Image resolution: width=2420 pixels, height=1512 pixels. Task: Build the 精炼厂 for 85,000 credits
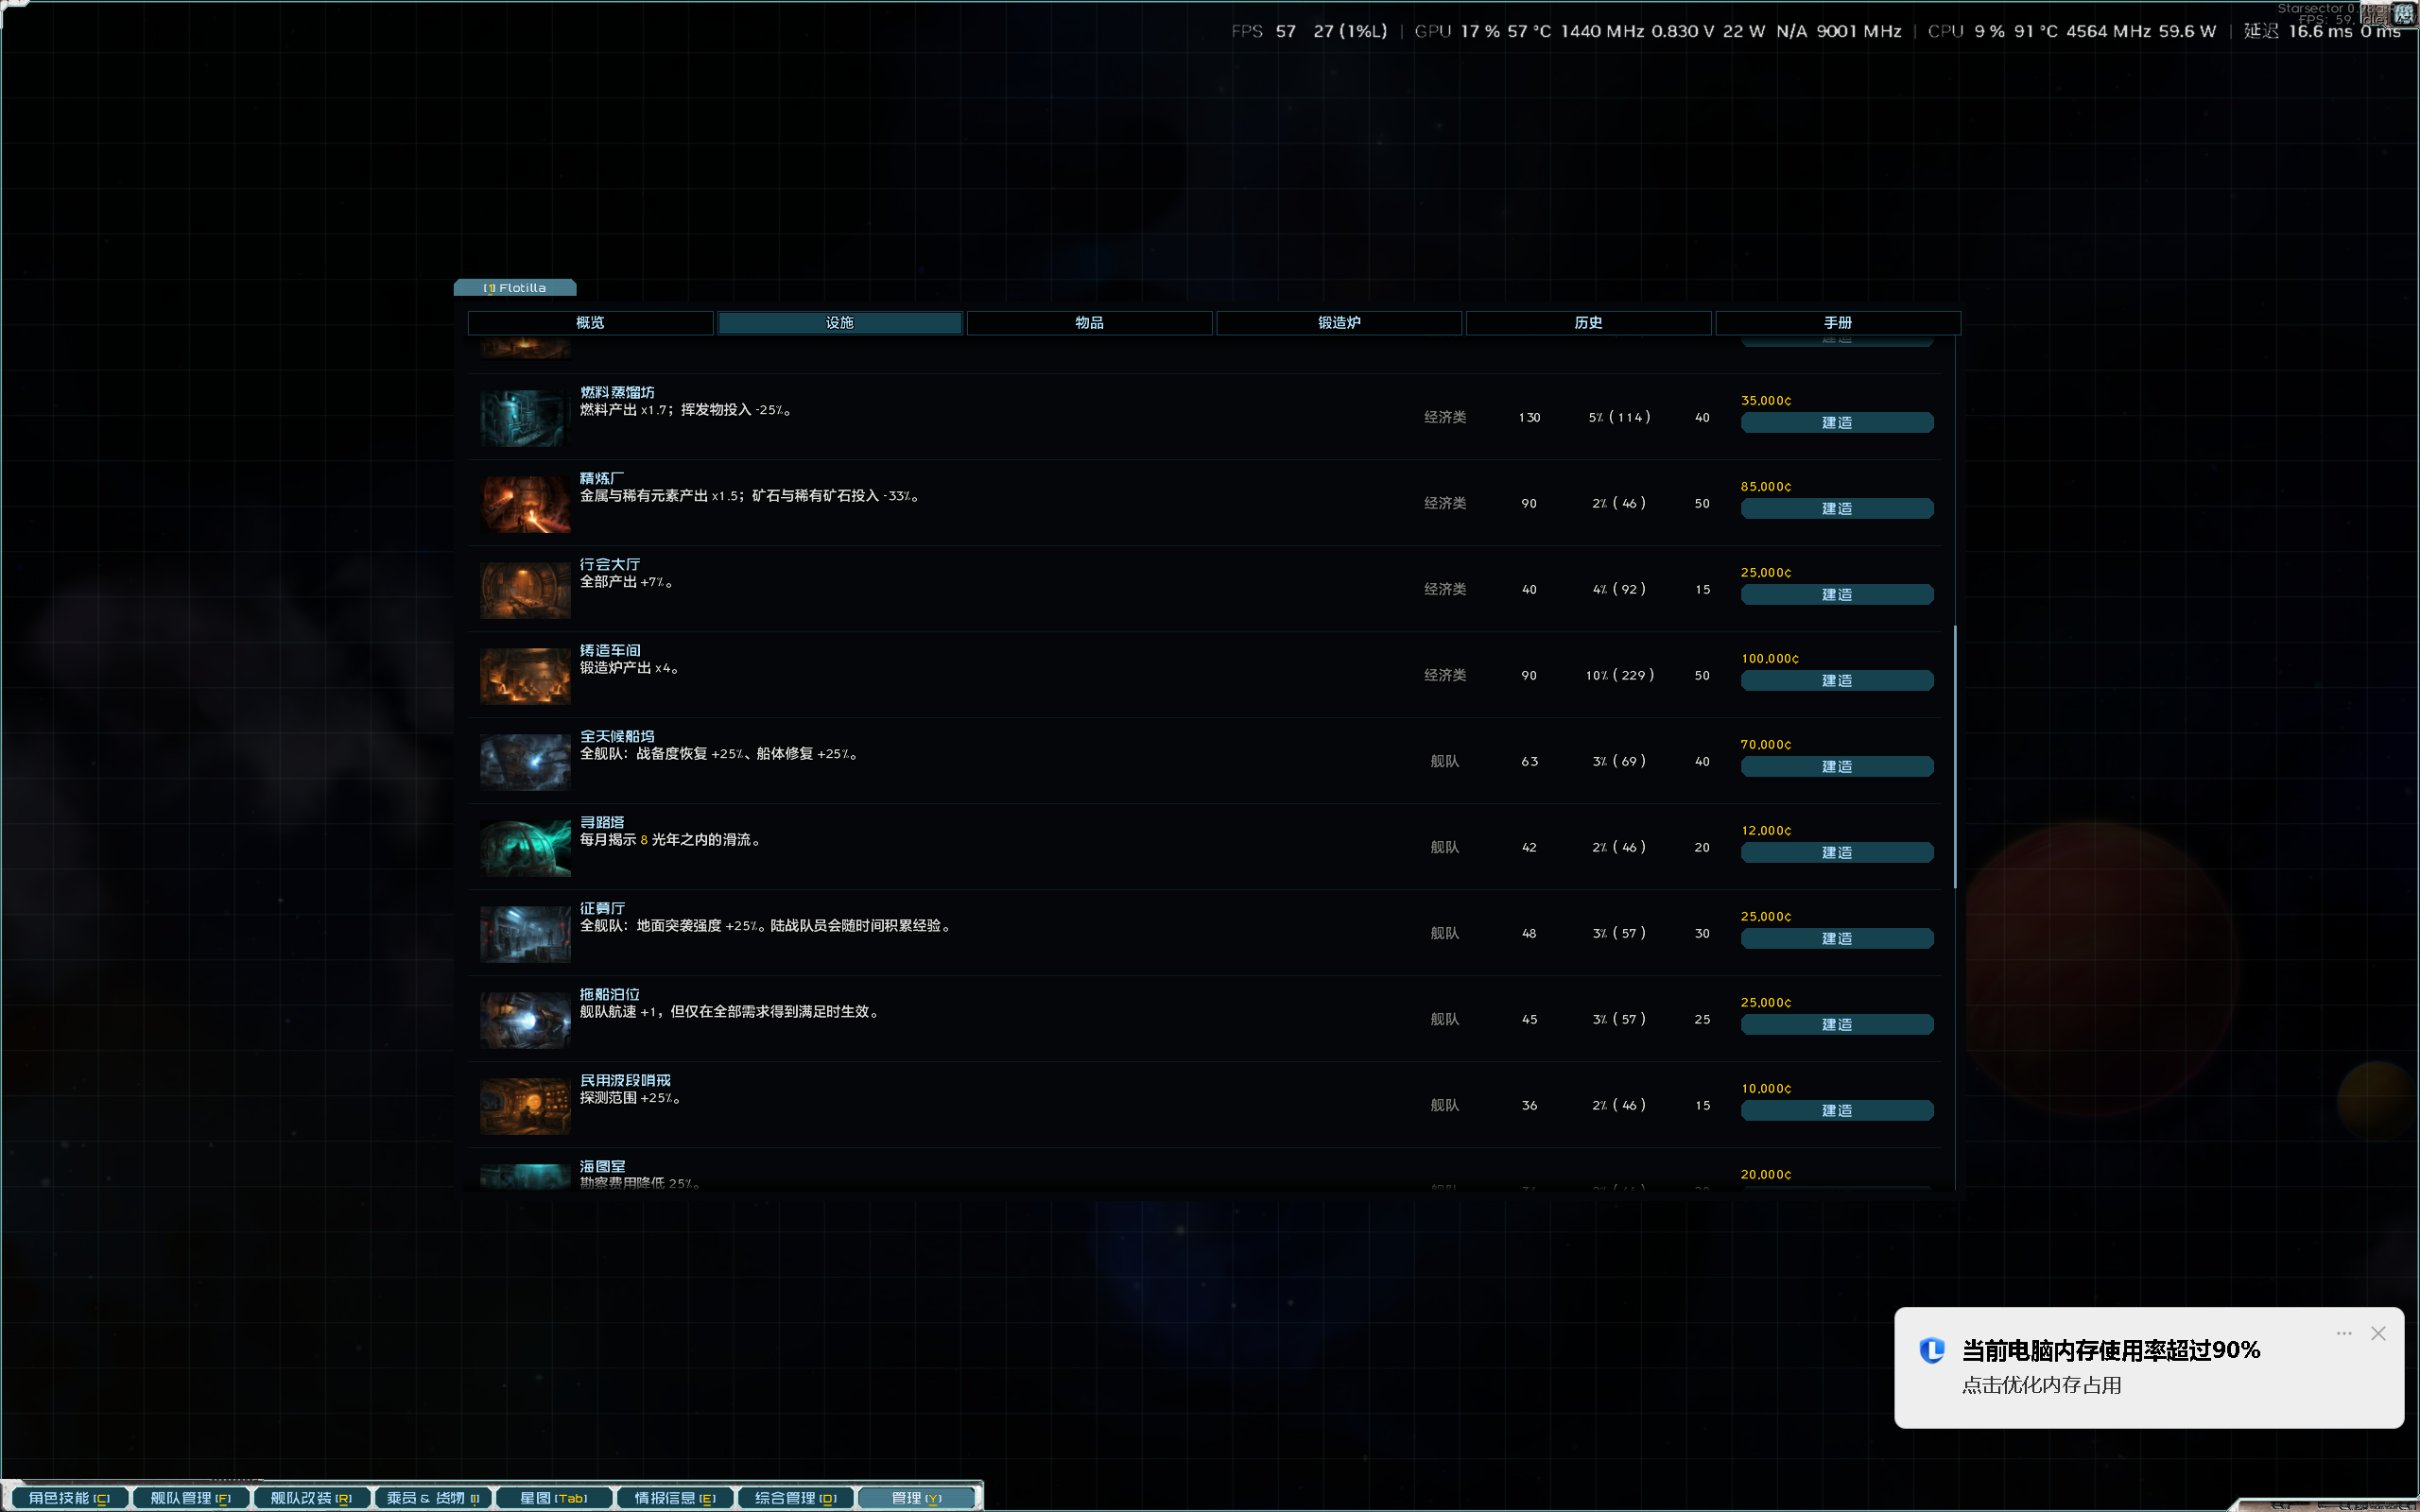click(x=1837, y=509)
